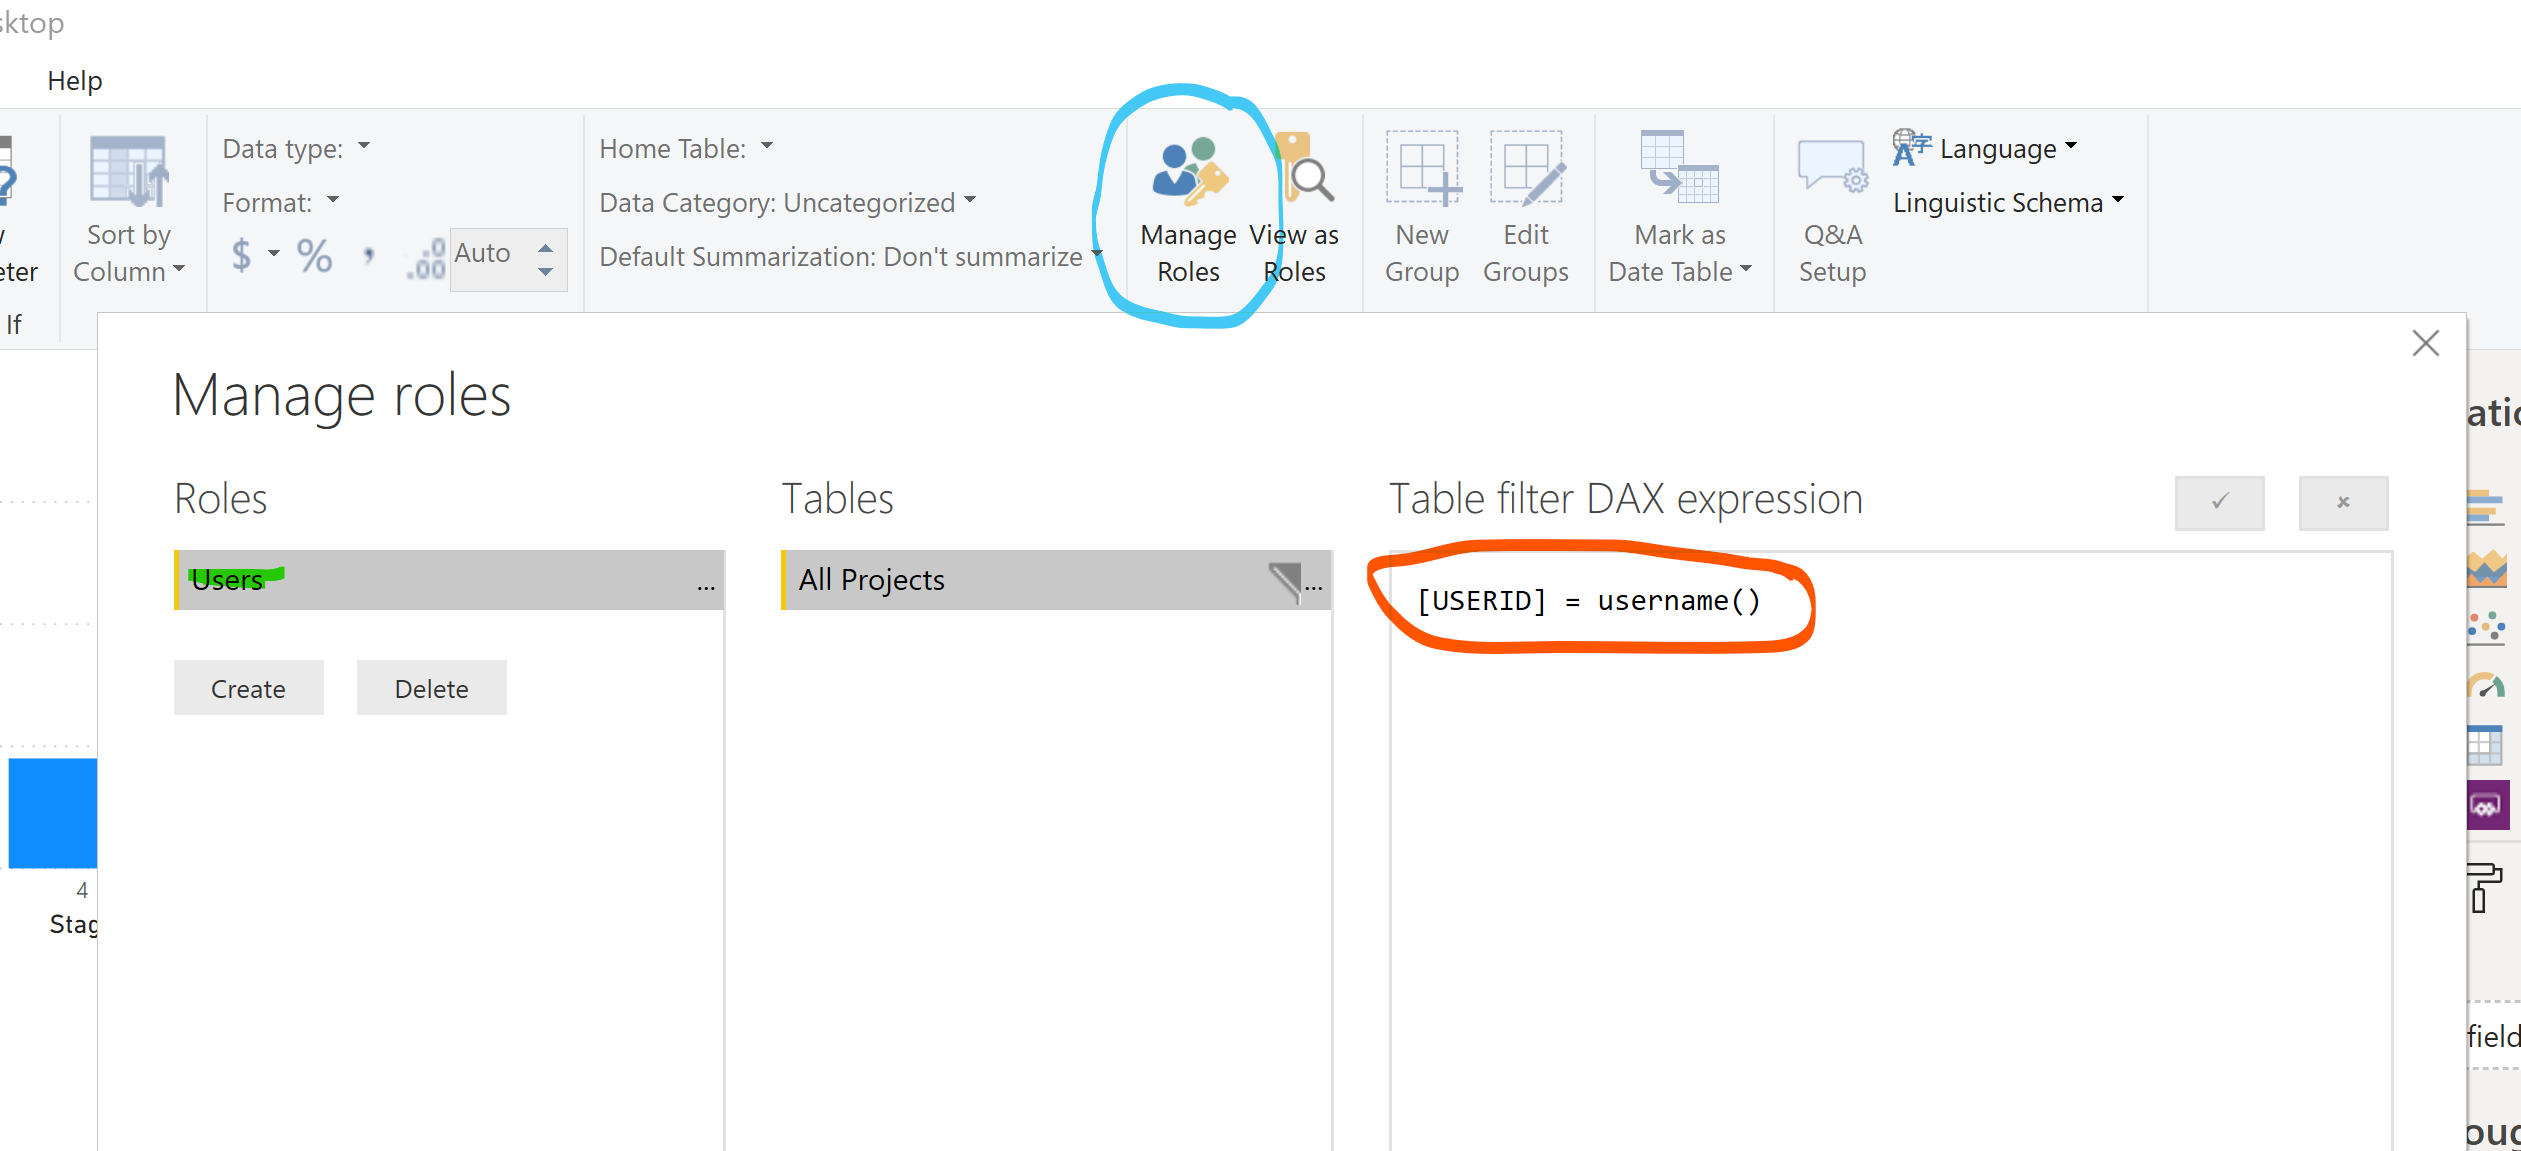Discard DAX expression changes with the X button
2521x1151 pixels.
(2342, 502)
